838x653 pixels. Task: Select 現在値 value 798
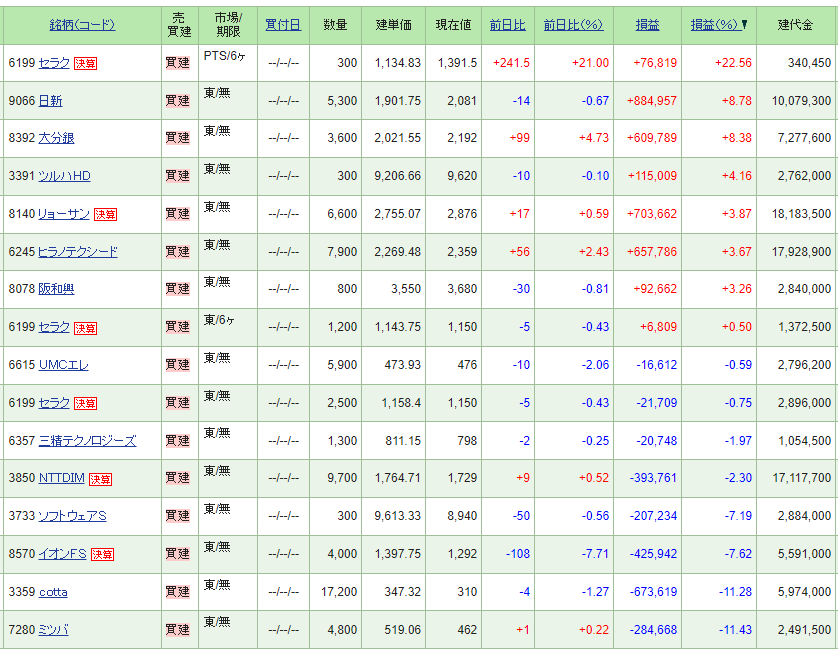467,441
